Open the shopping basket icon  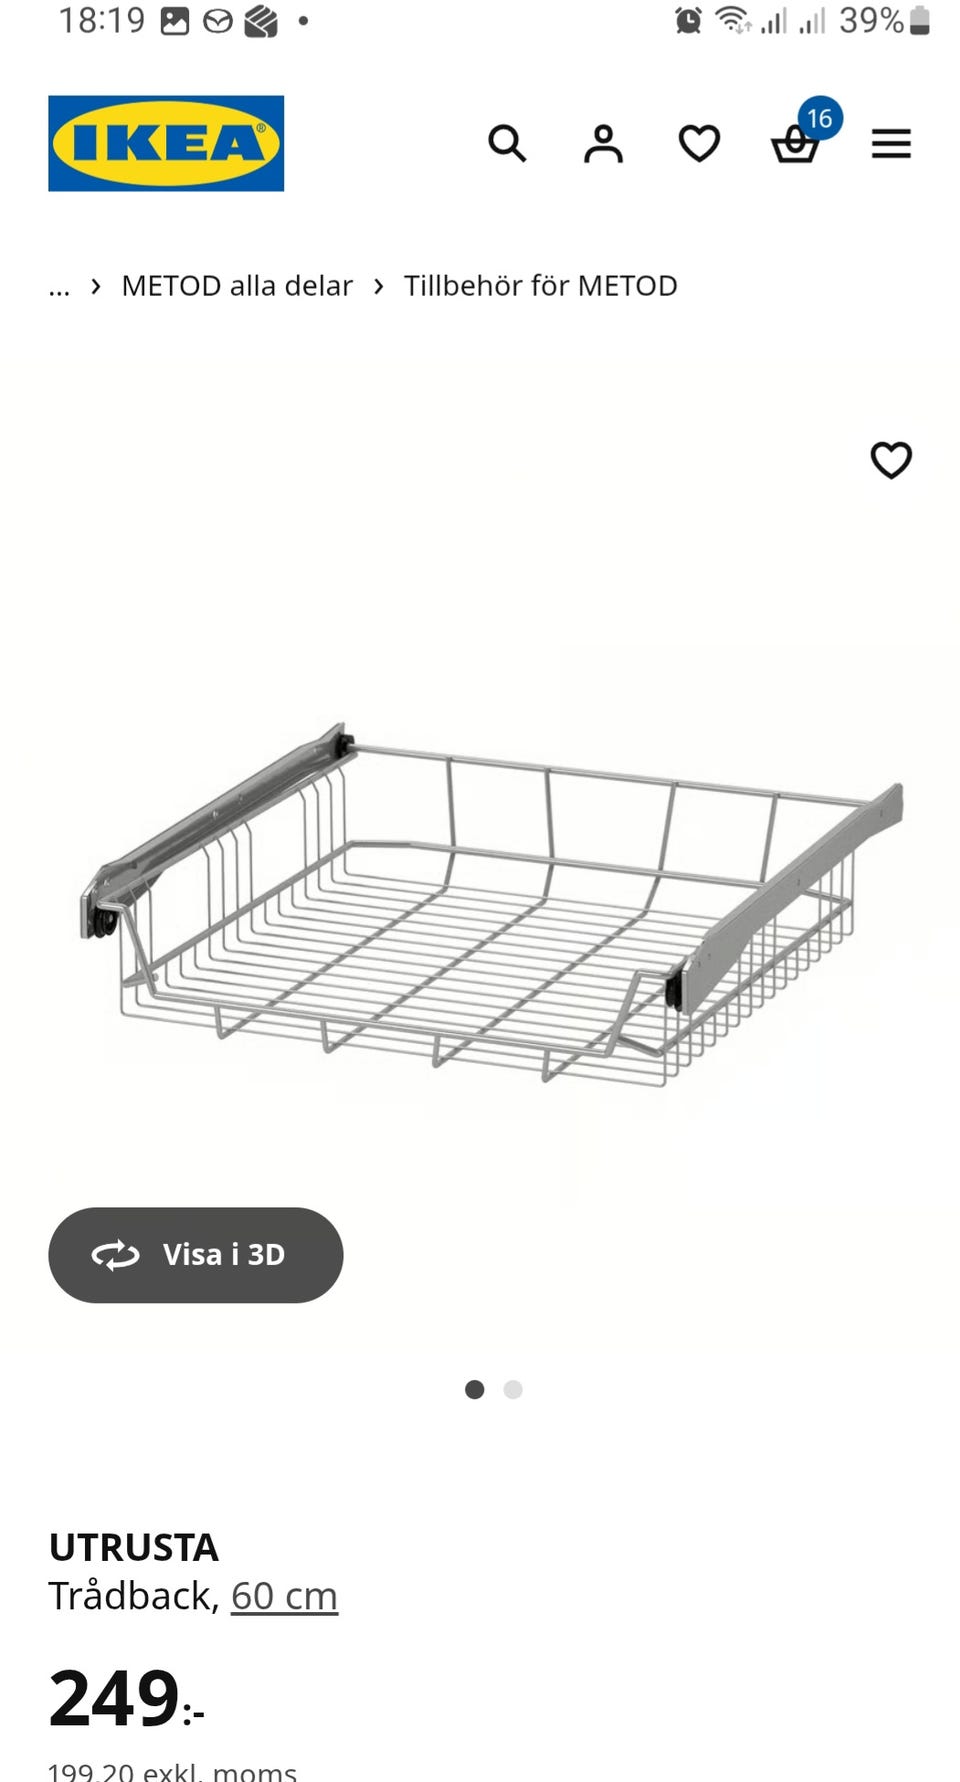tap(795, 146)
